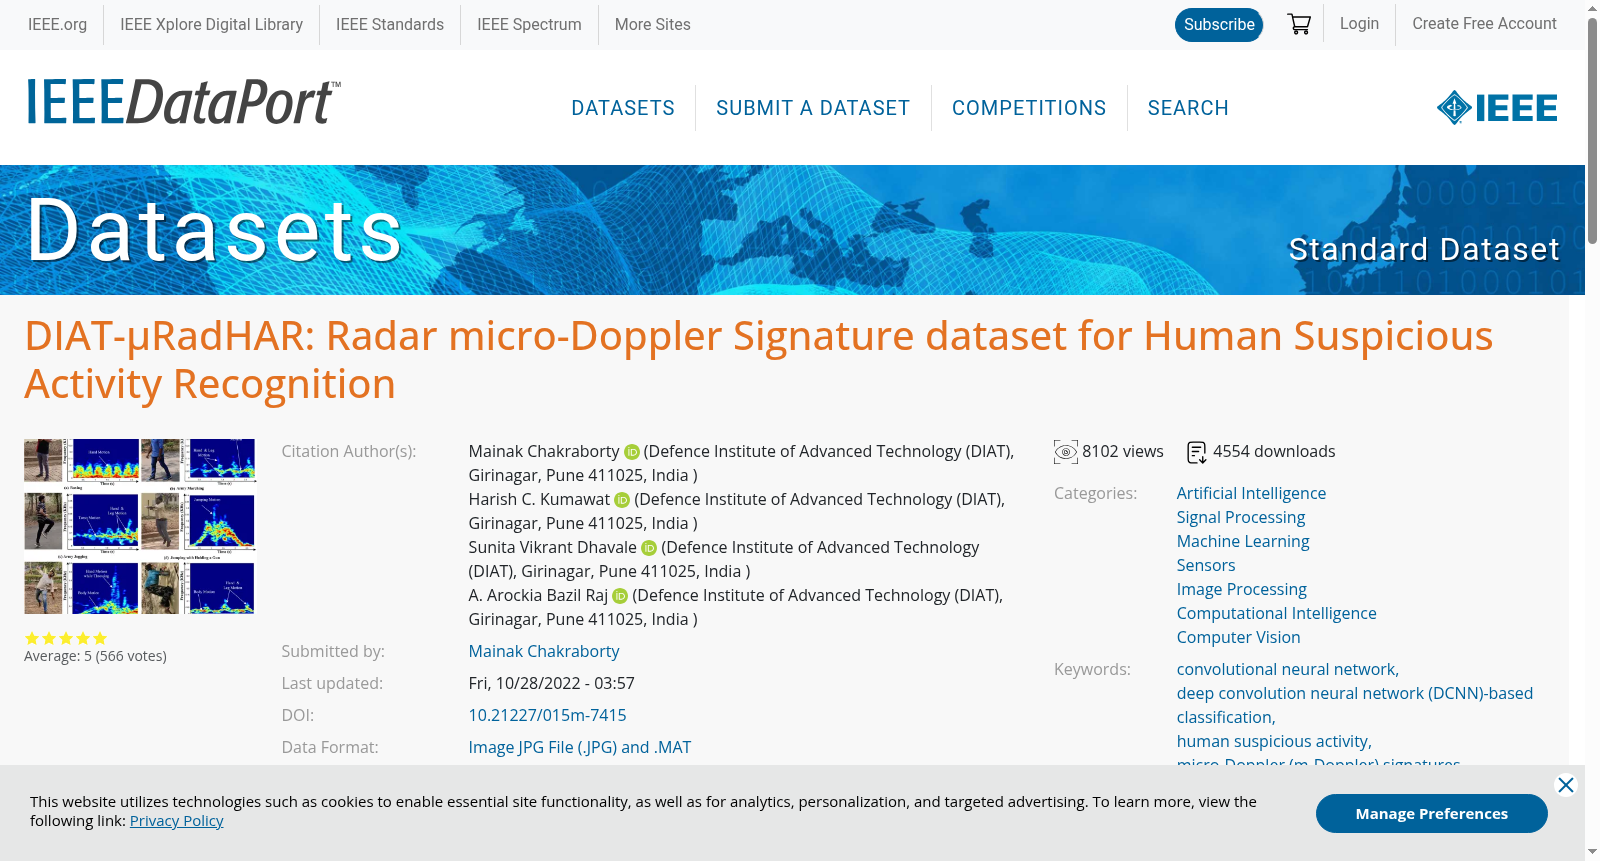Click the download icon beside 4554 downloads

pos(1197,453)
